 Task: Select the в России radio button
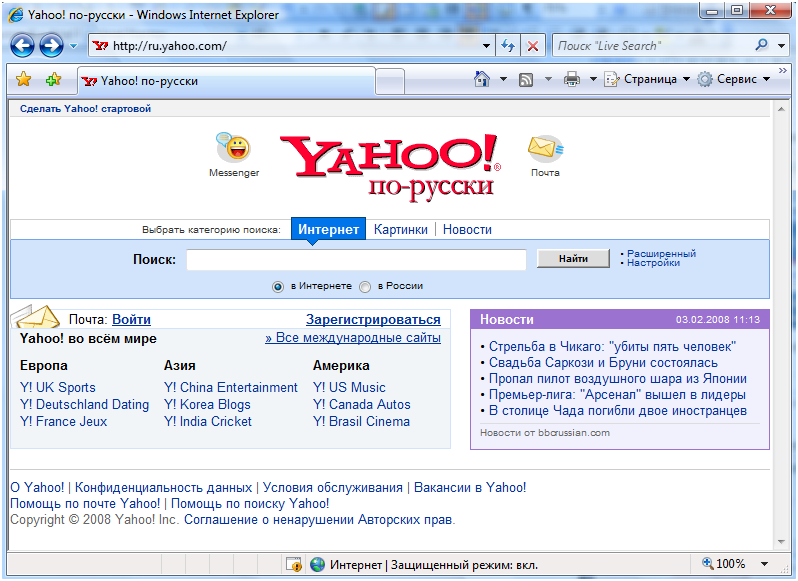click(365, 287)
